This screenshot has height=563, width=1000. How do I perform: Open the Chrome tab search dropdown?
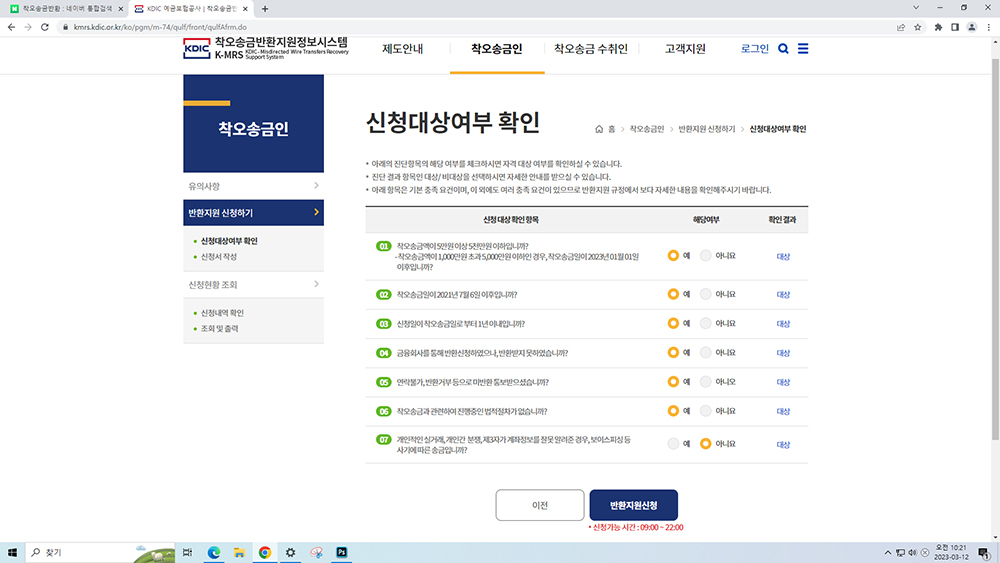916,8
